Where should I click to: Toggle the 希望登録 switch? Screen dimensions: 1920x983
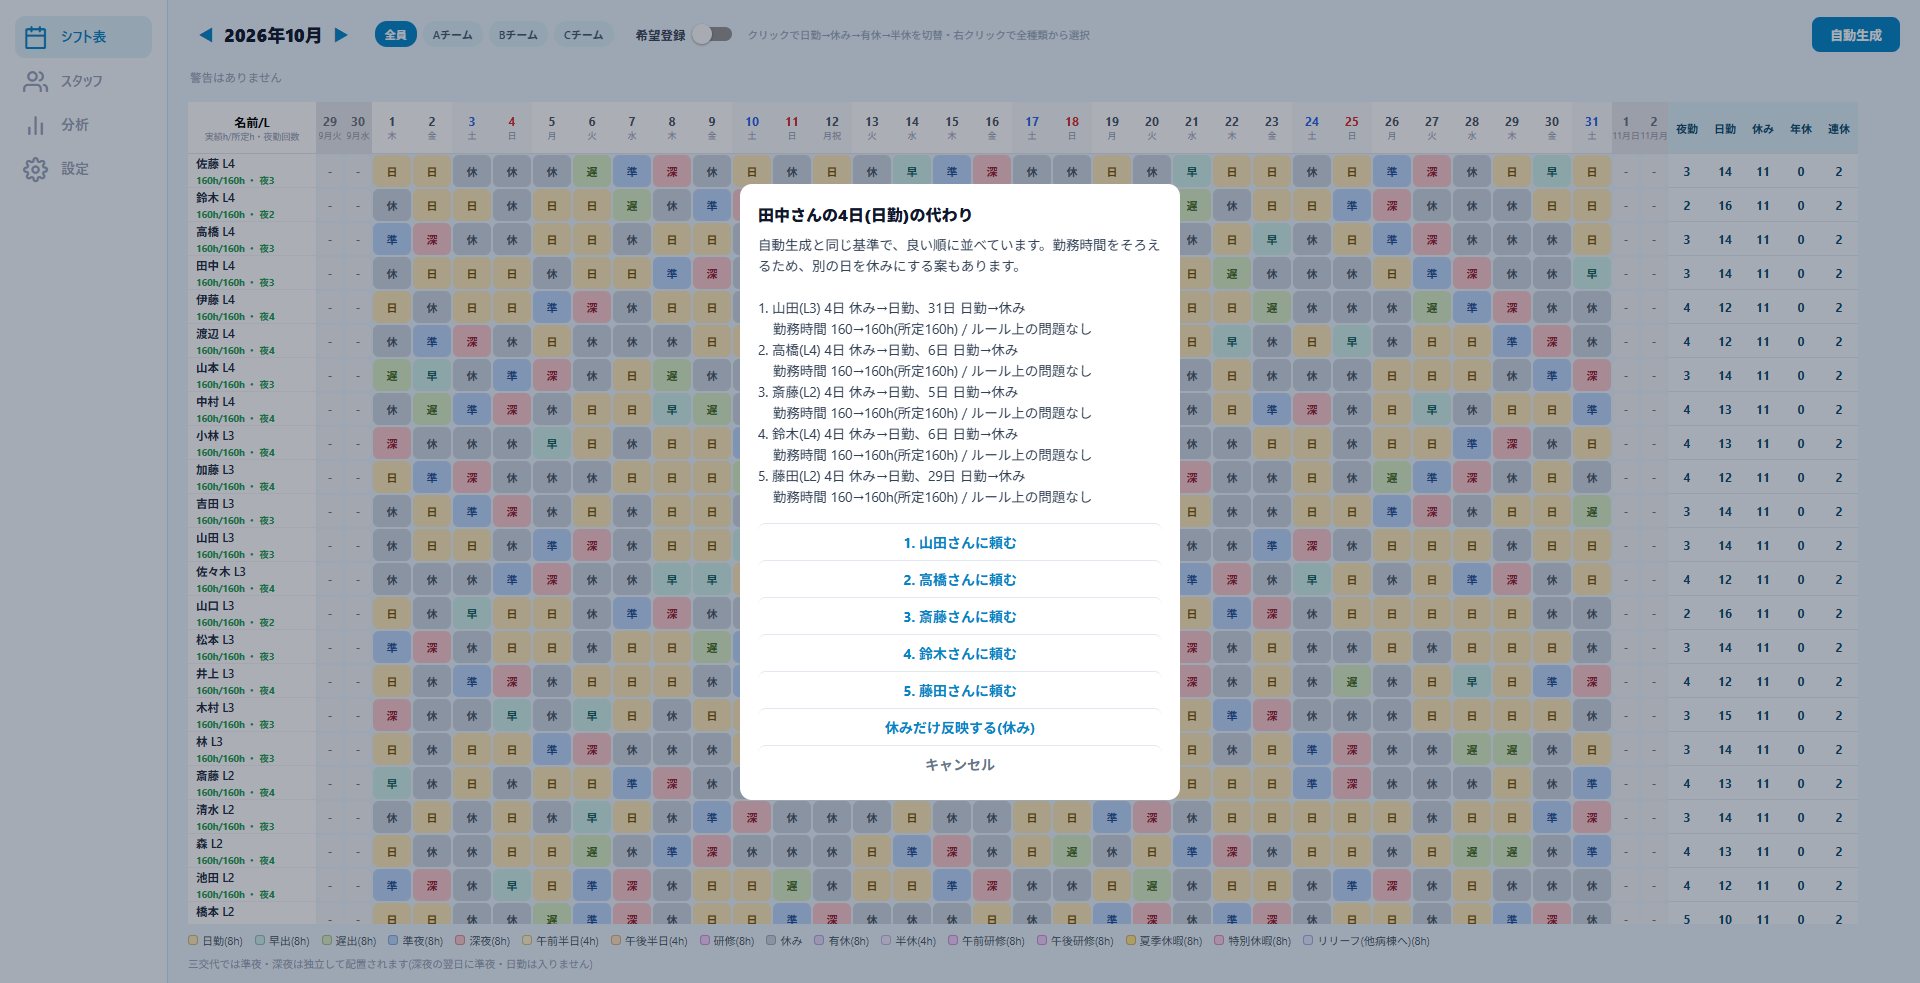coord(712,35)
